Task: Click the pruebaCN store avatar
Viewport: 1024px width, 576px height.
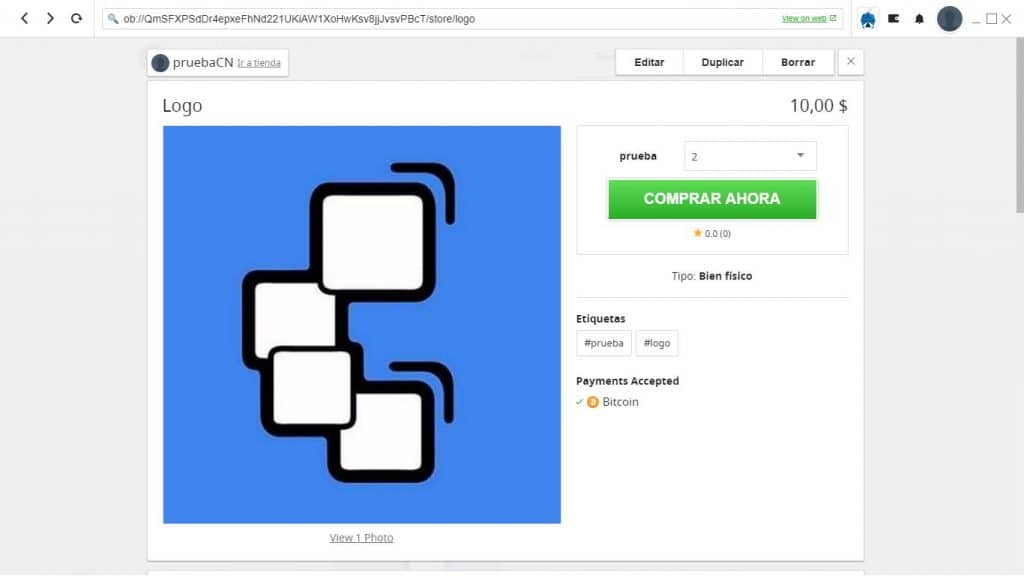Action: (160, 63)
